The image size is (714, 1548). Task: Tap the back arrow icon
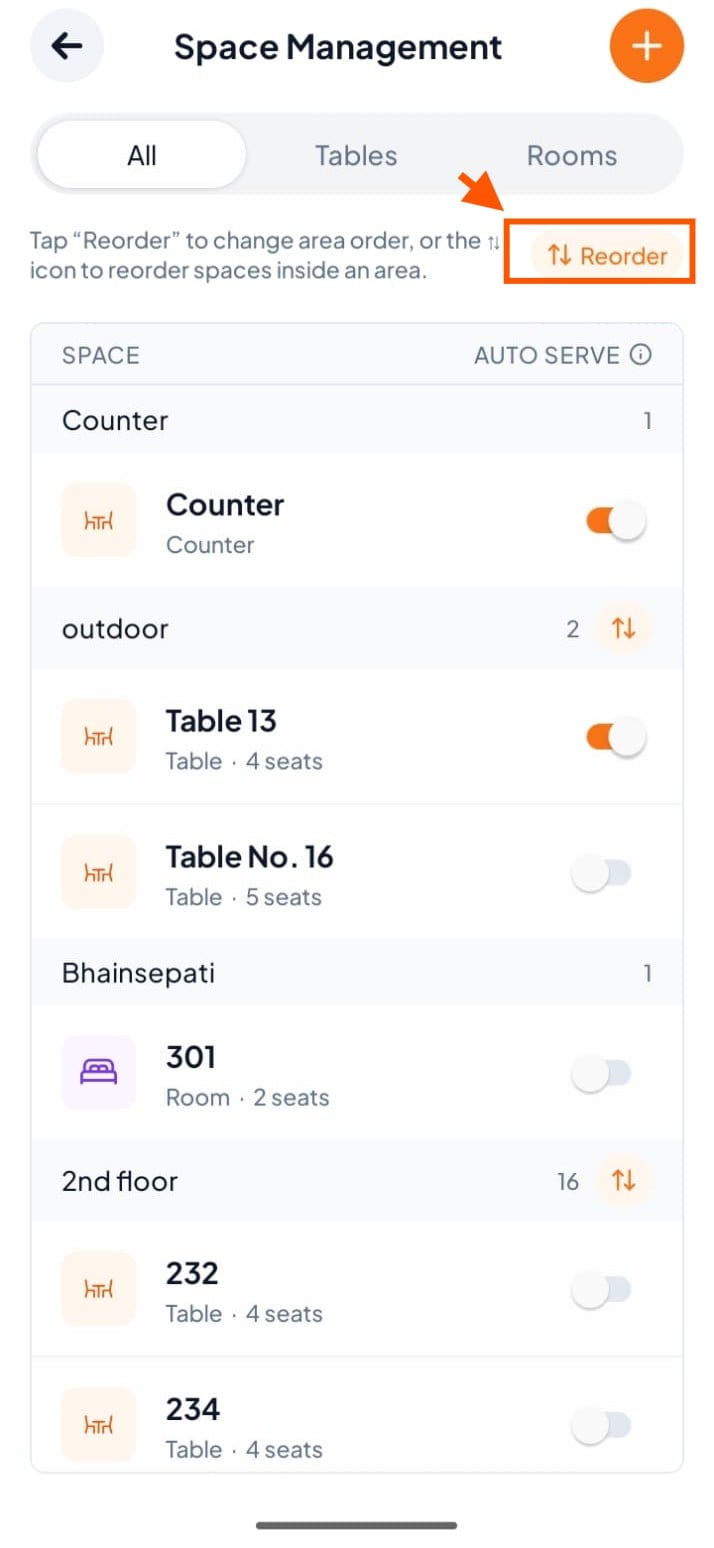67,45
